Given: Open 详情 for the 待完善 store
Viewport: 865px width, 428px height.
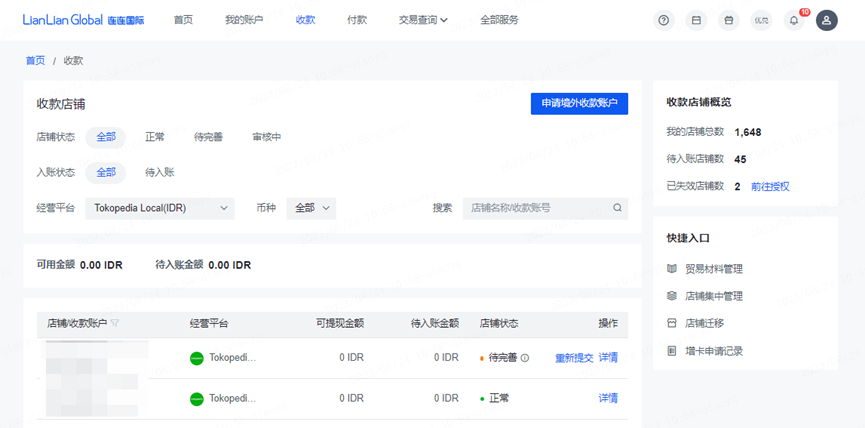Looking at the screenshot, I should (x=608, y=358).
